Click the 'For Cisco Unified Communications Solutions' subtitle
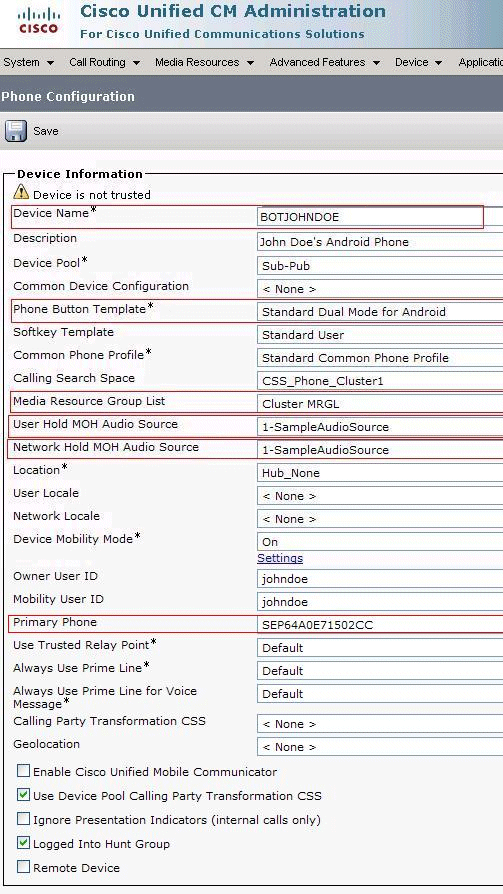The image size is (503, 894). click(x=222, y=34)
